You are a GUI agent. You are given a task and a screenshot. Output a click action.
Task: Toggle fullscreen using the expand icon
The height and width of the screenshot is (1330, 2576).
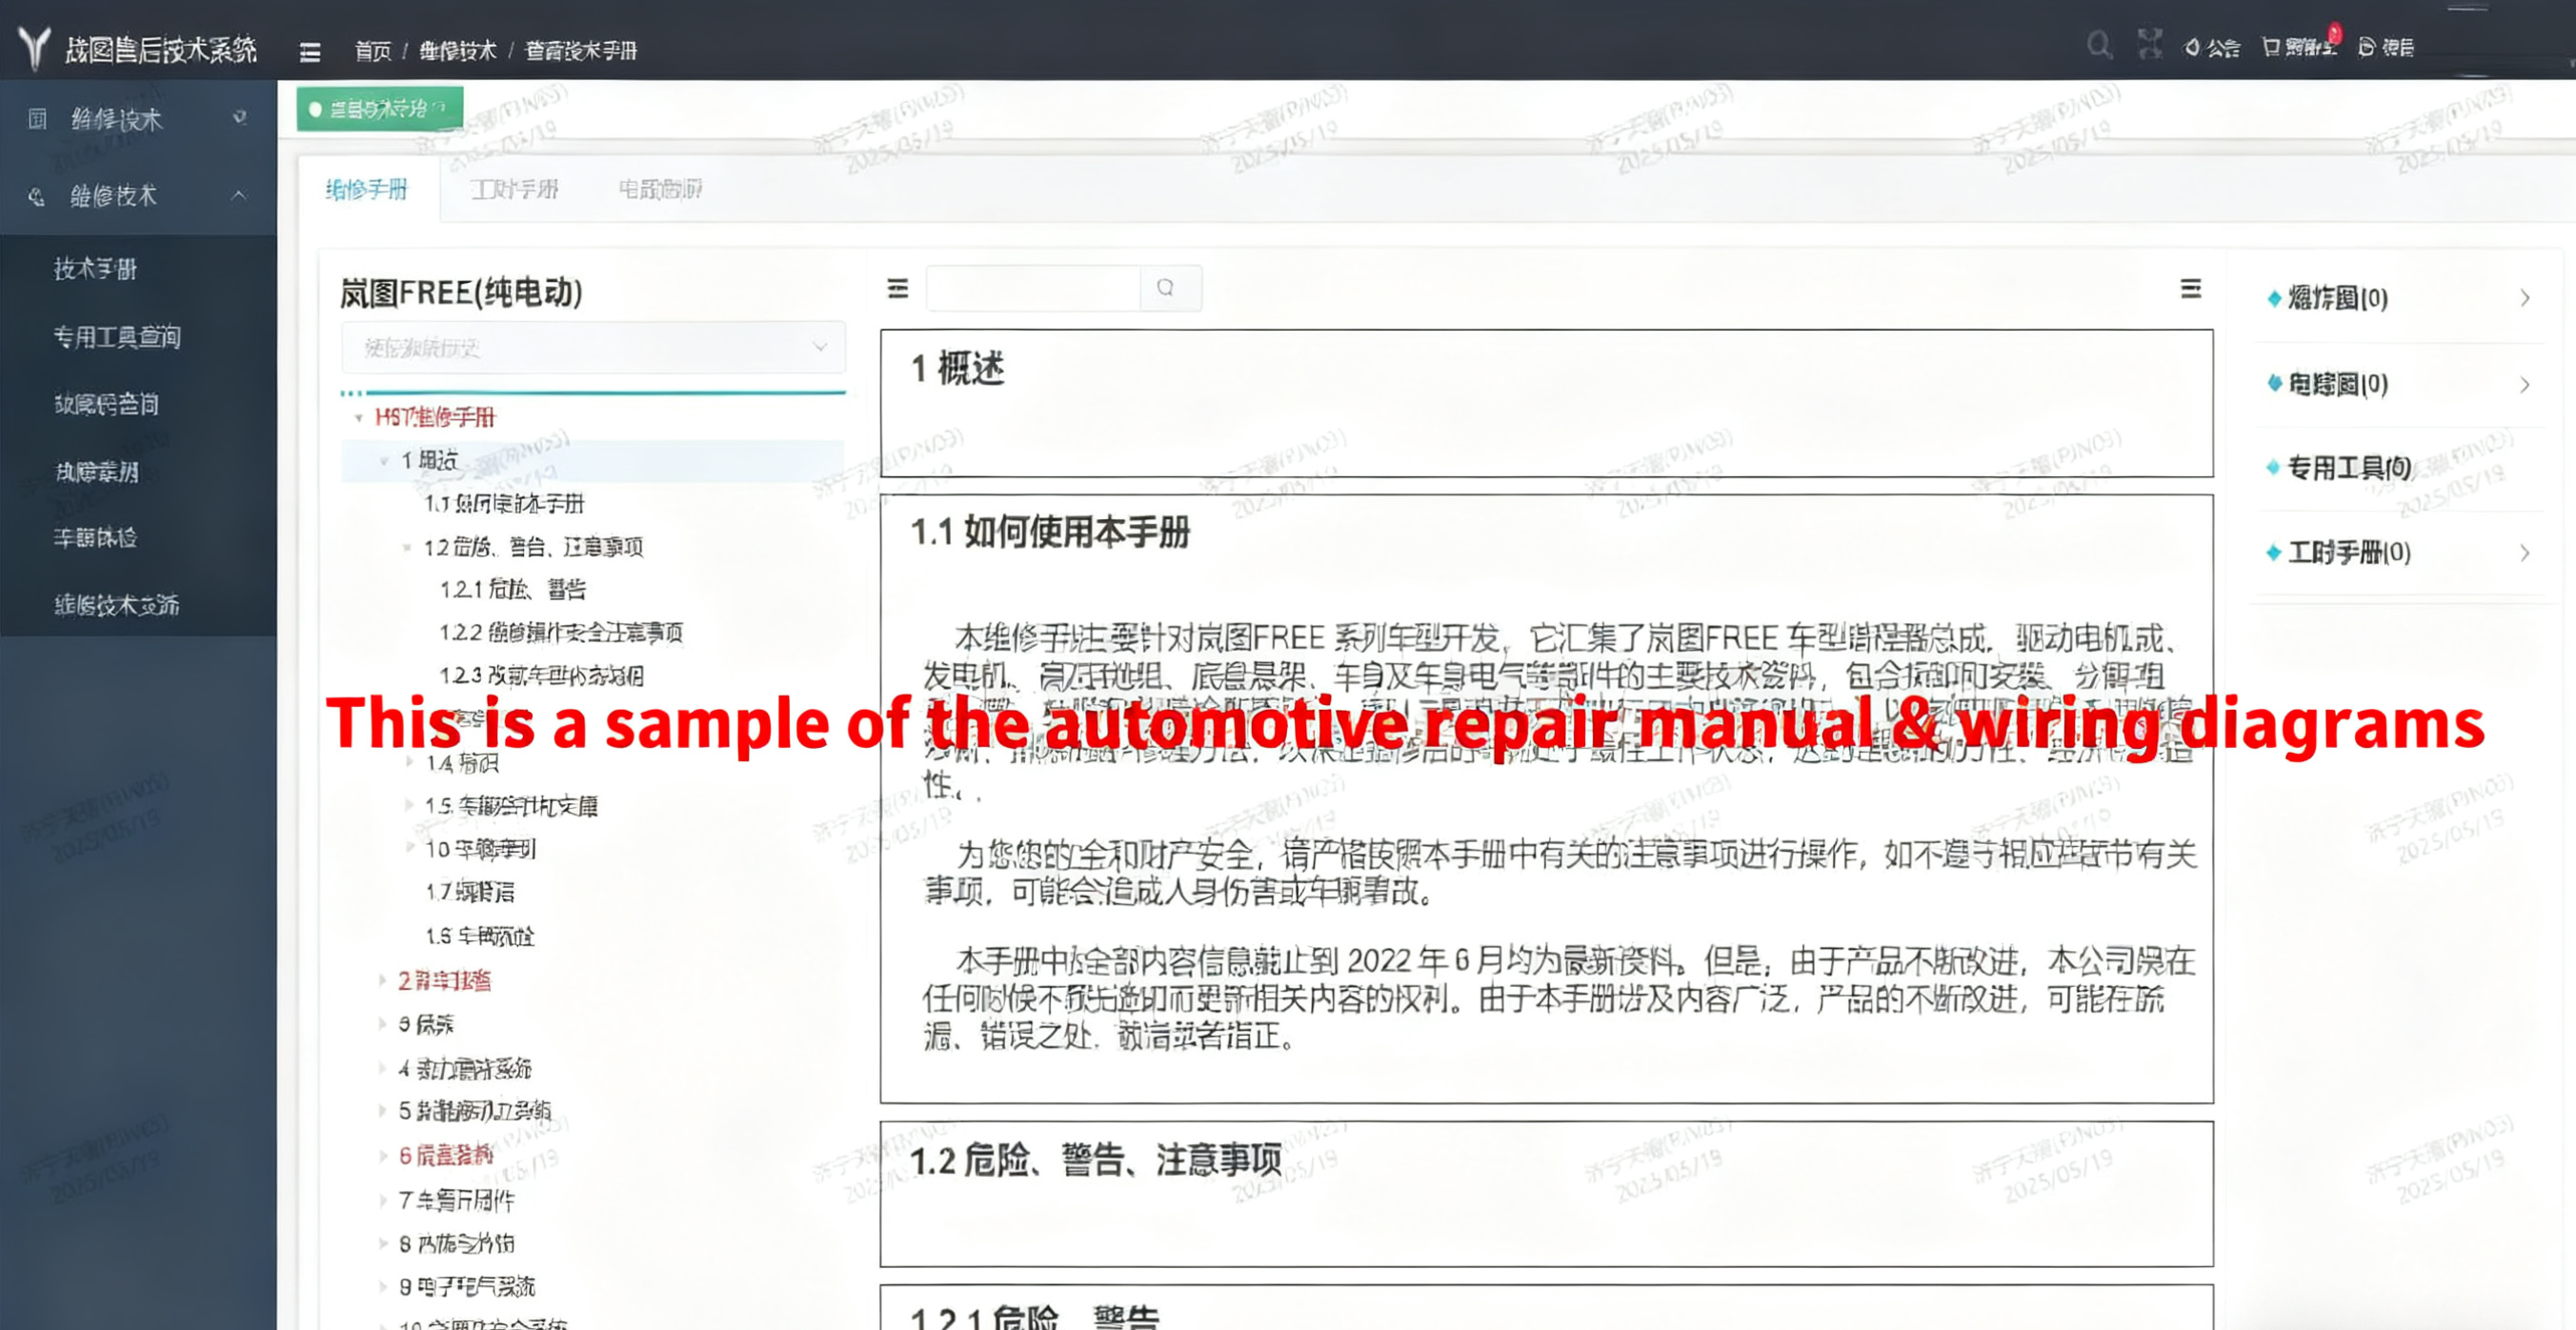coord(2149,45)
